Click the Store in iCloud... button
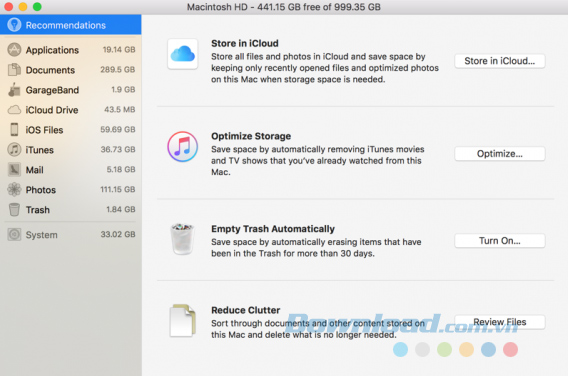Screen dimensions: 568x376 coord(500,61)
